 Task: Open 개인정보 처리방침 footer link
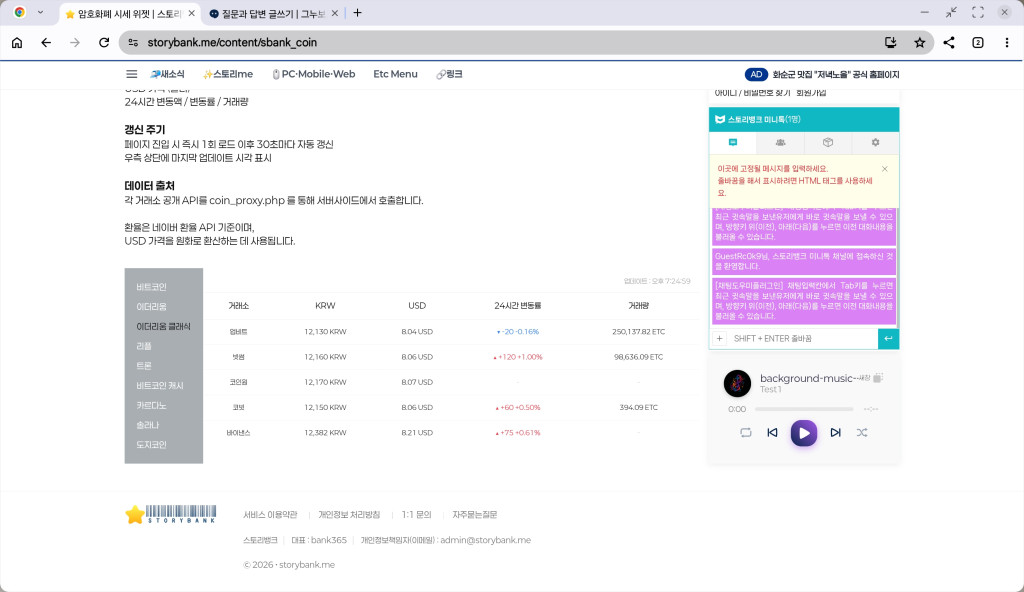pyautogui.click(x=349, y=515)
